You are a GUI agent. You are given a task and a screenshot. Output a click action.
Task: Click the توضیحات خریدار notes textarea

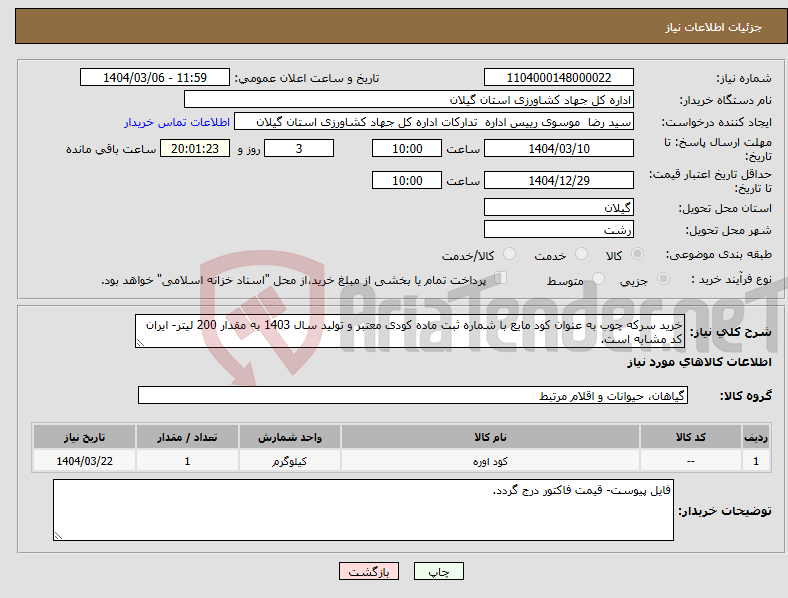coord(363,510)
